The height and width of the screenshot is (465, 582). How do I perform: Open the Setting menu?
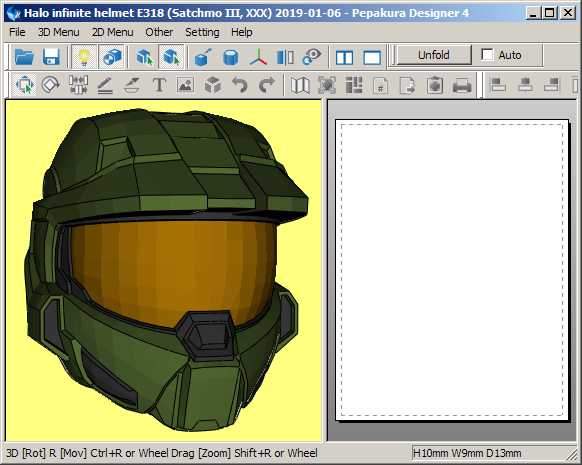[202, 32]
